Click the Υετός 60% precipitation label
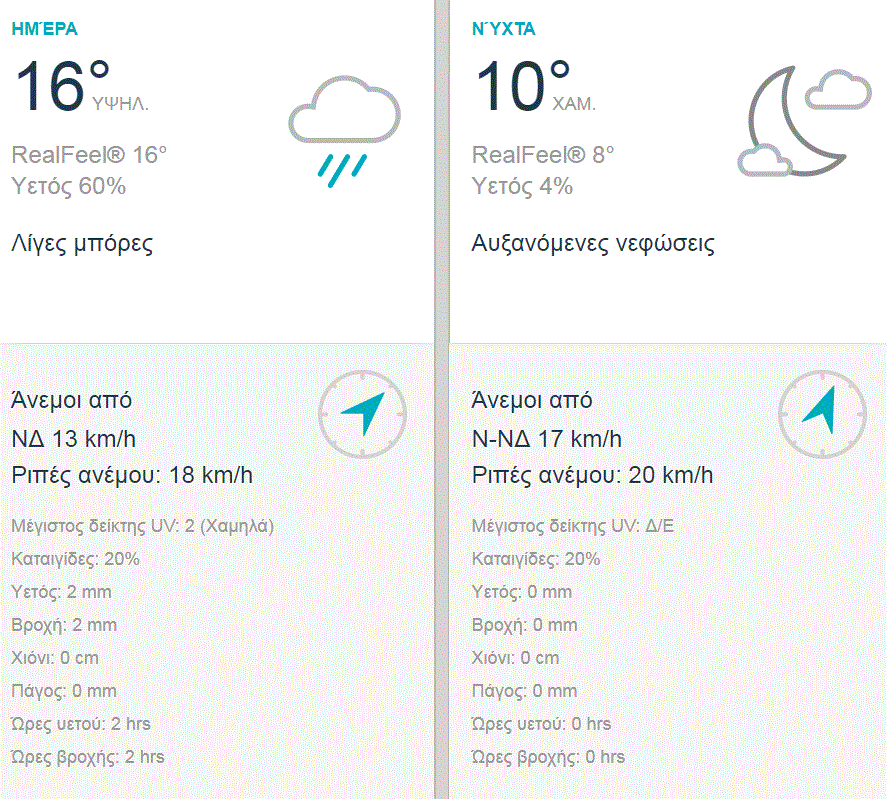The height and width of the screenshot is (799, 887). click(x=69, y=186)
